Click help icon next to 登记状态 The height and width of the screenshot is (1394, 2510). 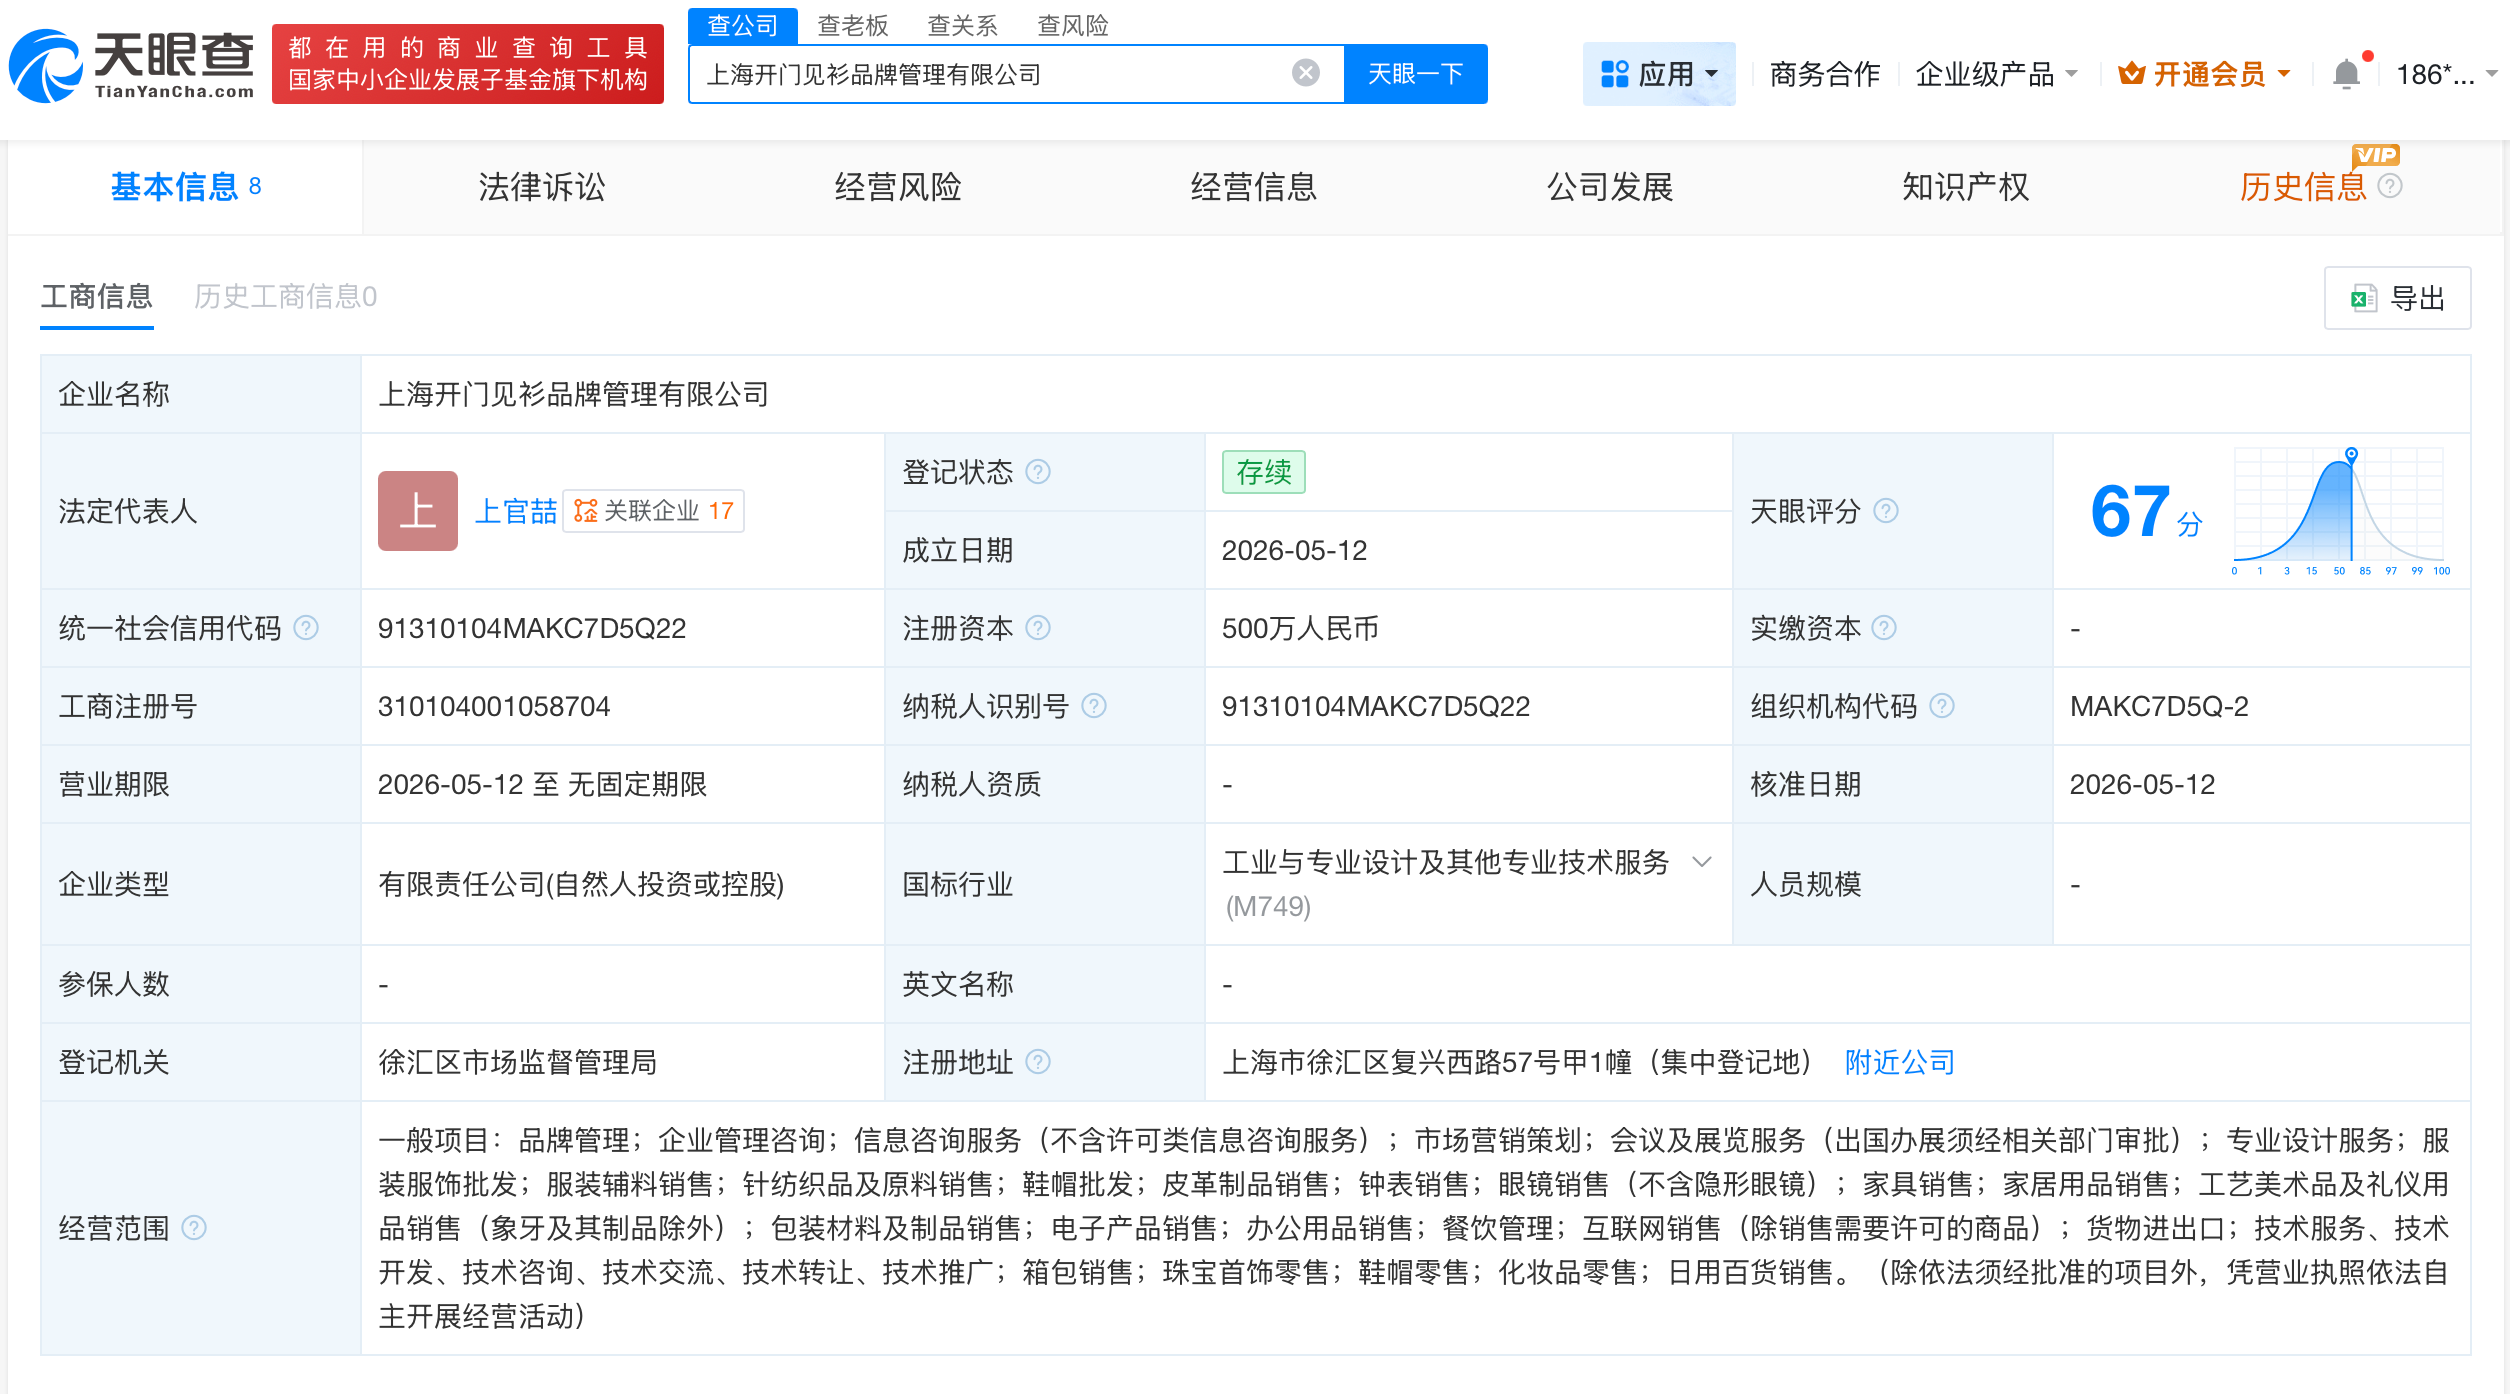tap(1038, 471)
